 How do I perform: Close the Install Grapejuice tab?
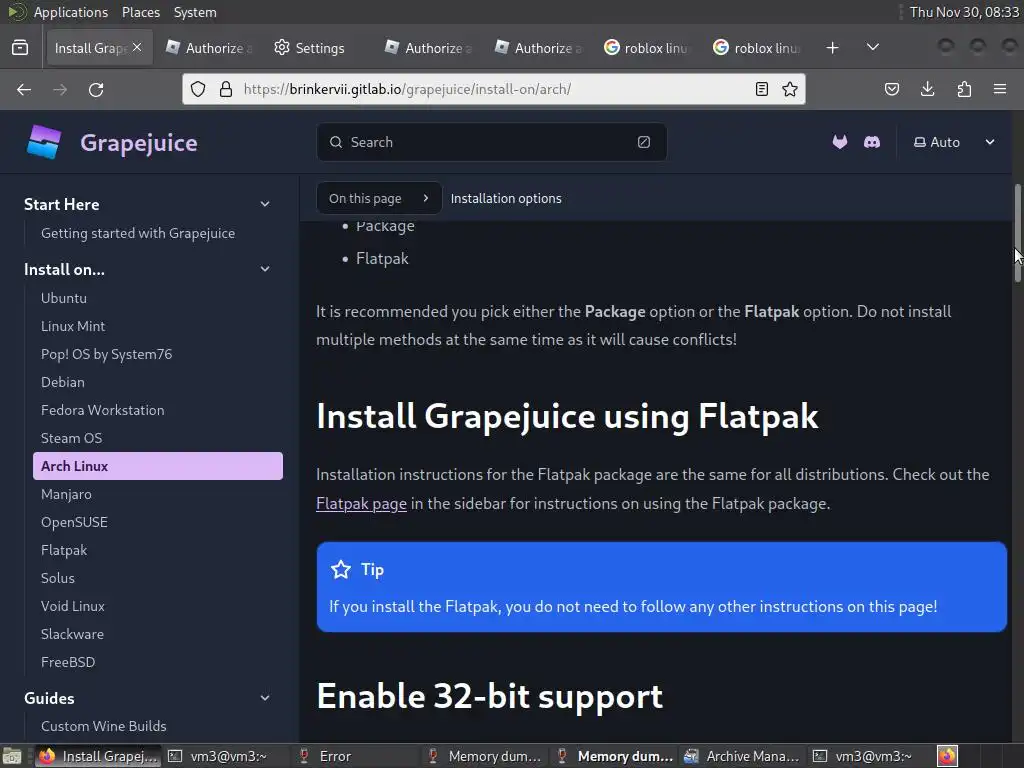click(x=136, y=47)
